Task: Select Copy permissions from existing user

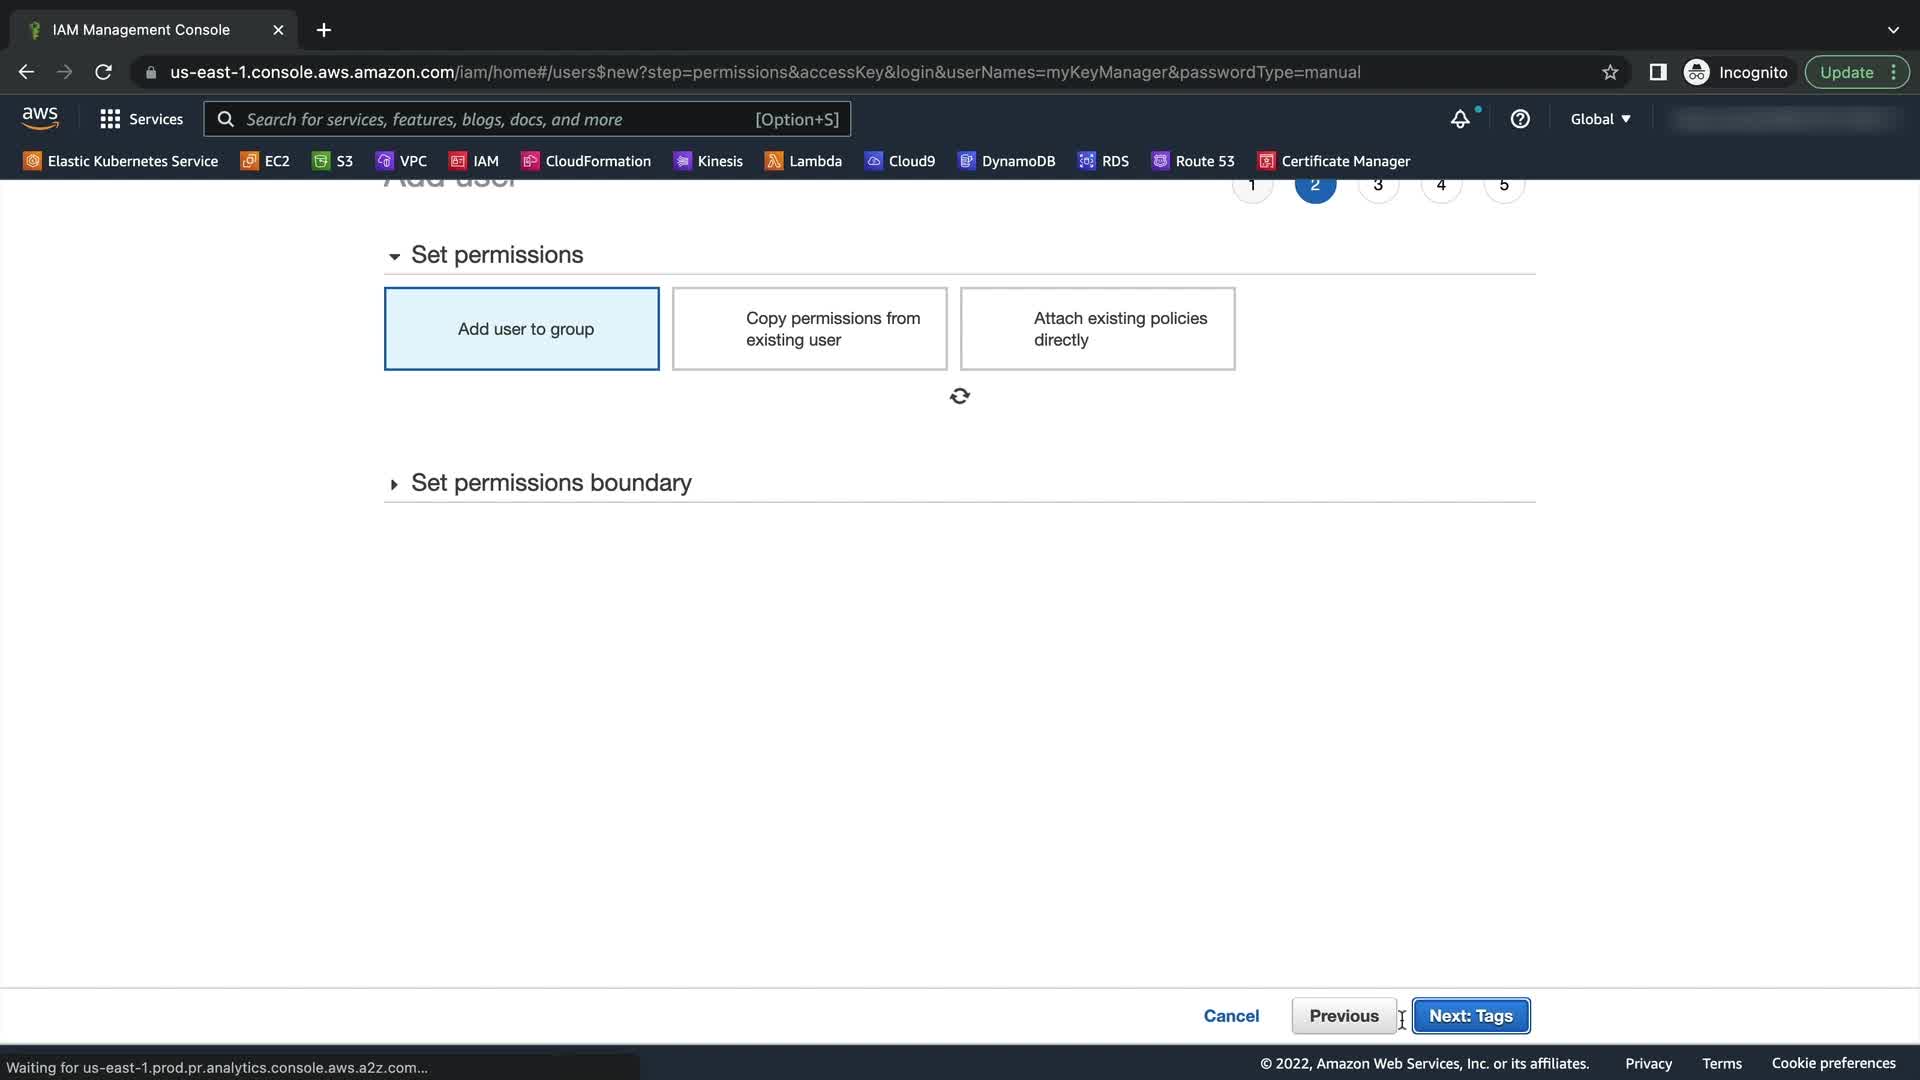Action: pos(810,329)
